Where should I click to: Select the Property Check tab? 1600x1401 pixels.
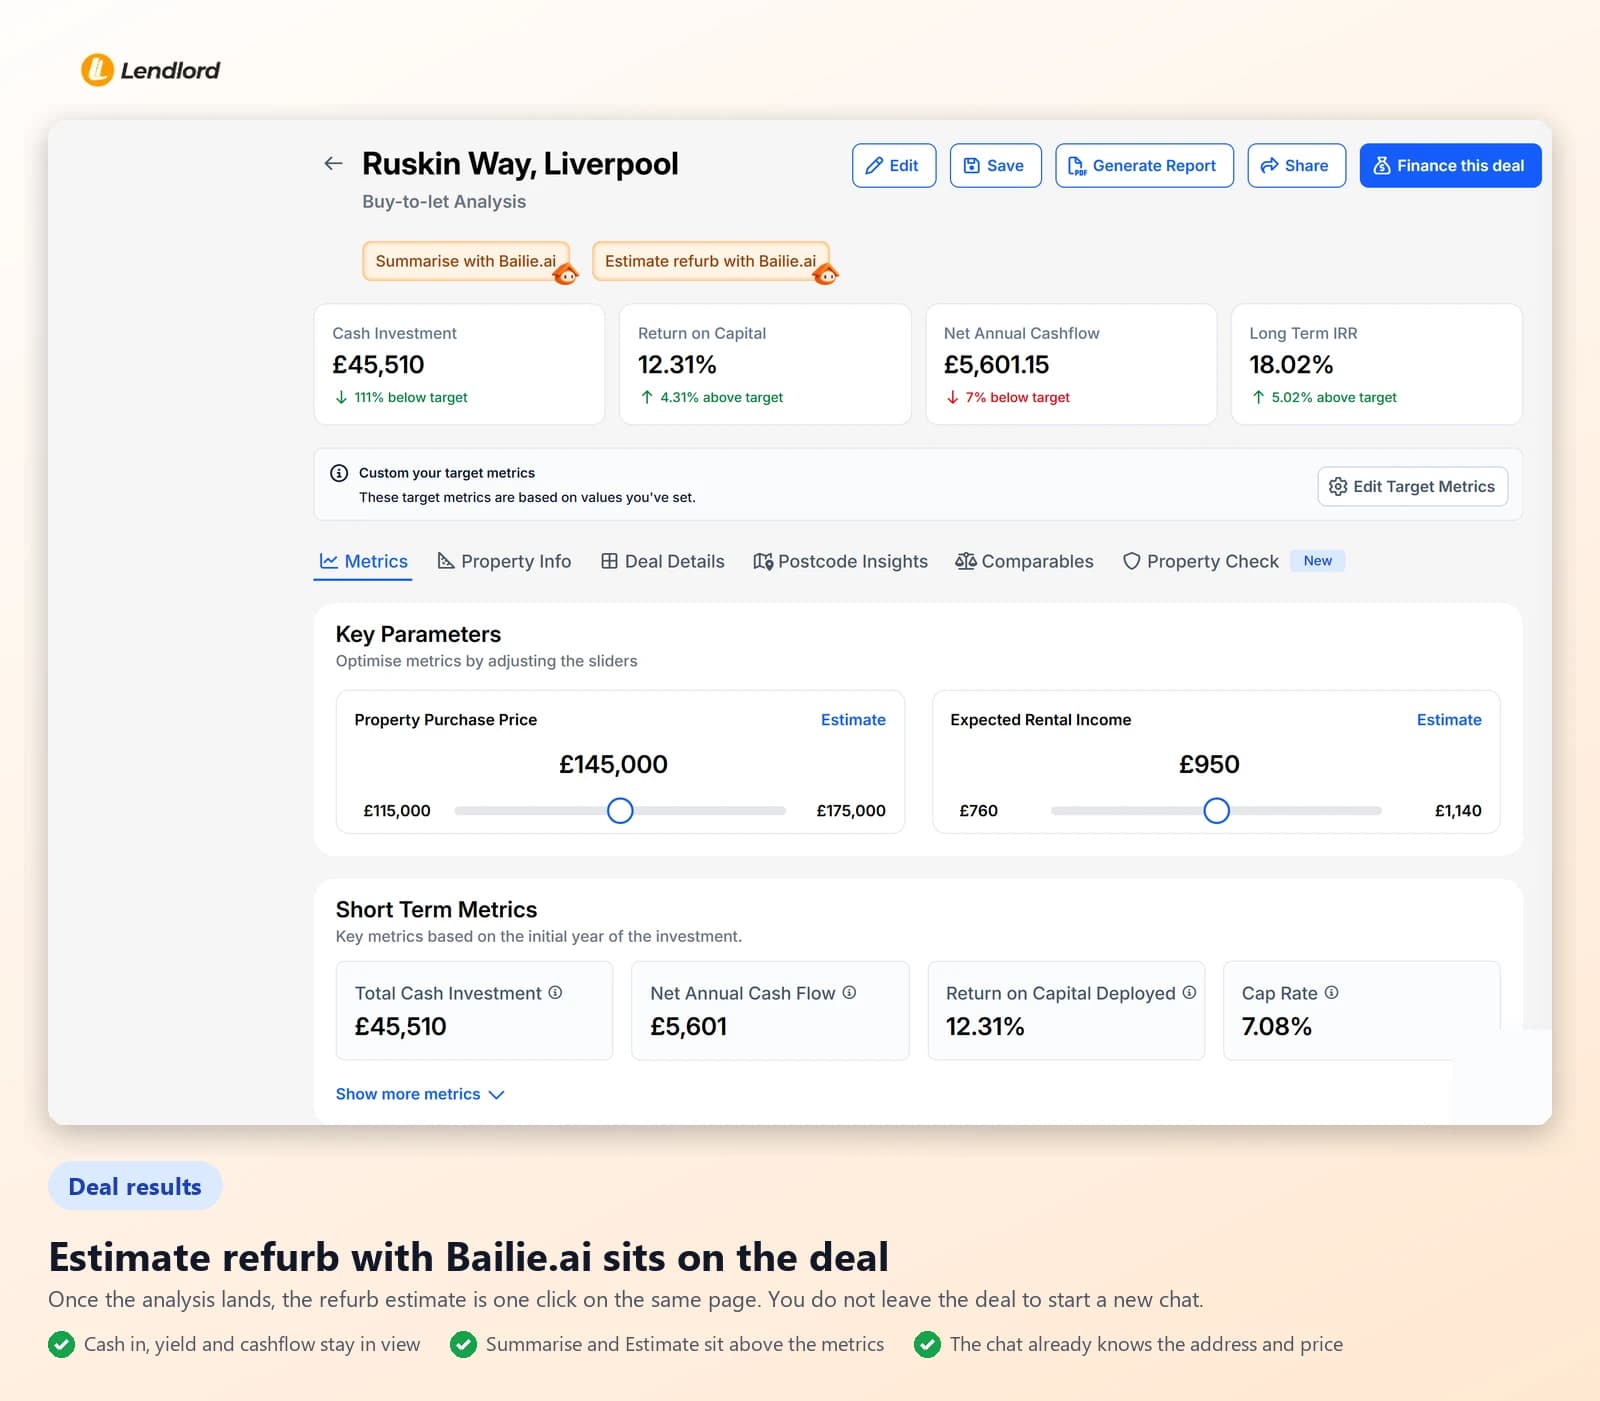click(1200, 561)
